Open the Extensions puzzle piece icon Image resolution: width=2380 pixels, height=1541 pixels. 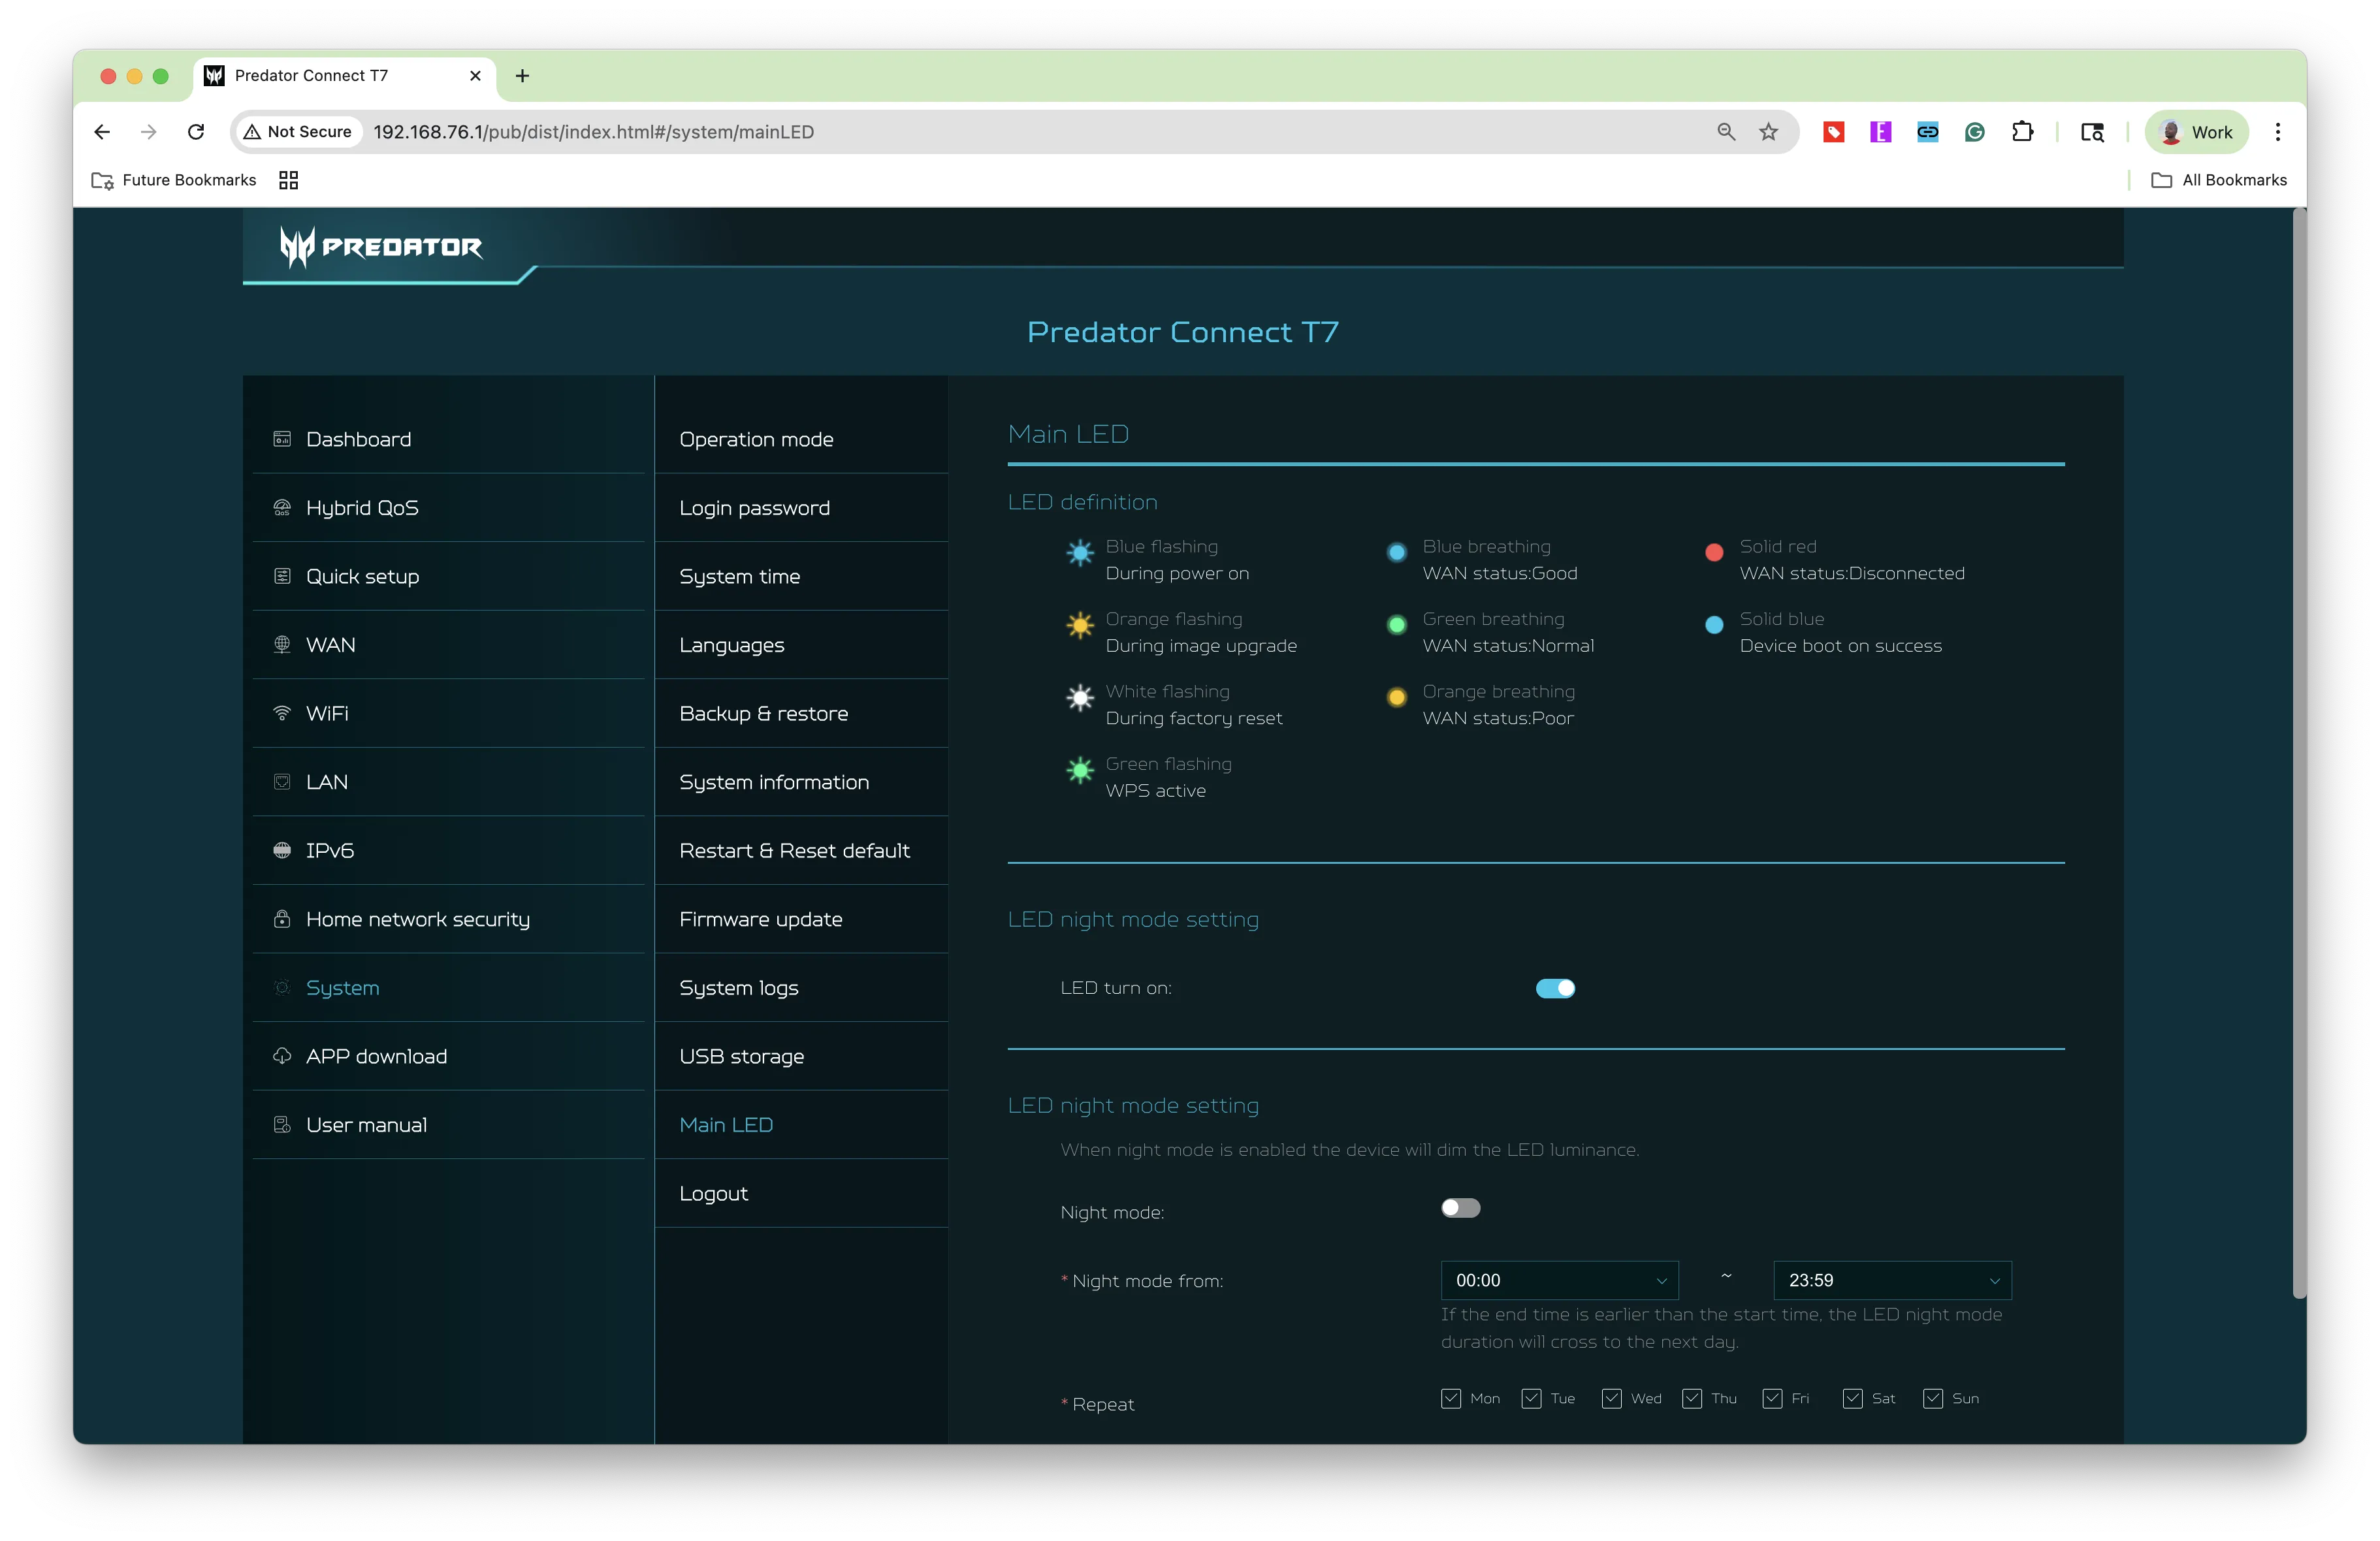coord(2022,132)
